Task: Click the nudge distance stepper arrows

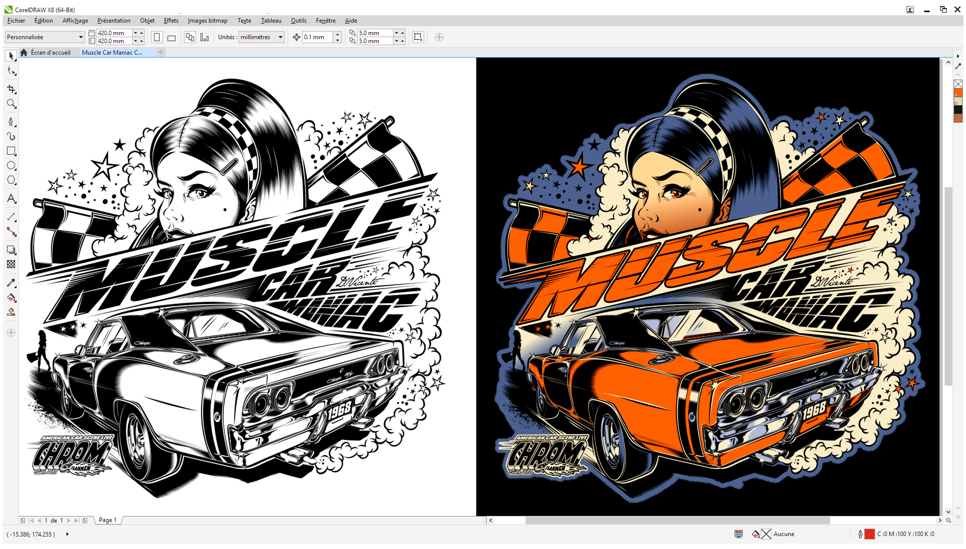Action: pyautogui.click(x=338, y=37)
